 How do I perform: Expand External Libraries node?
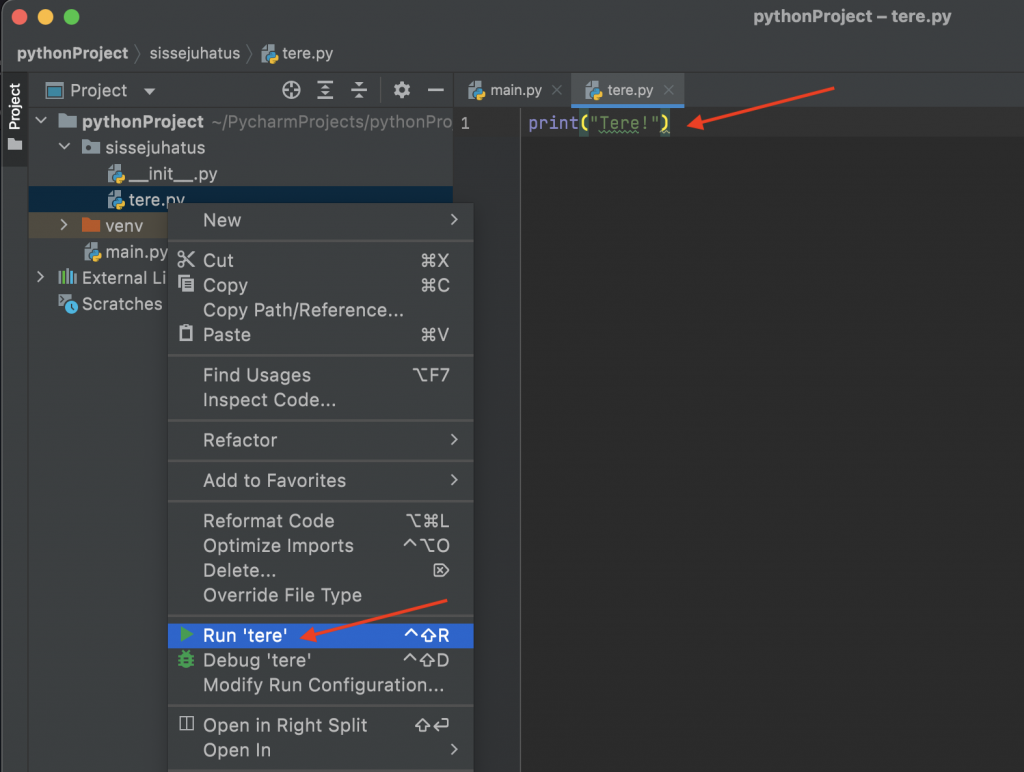40,278
